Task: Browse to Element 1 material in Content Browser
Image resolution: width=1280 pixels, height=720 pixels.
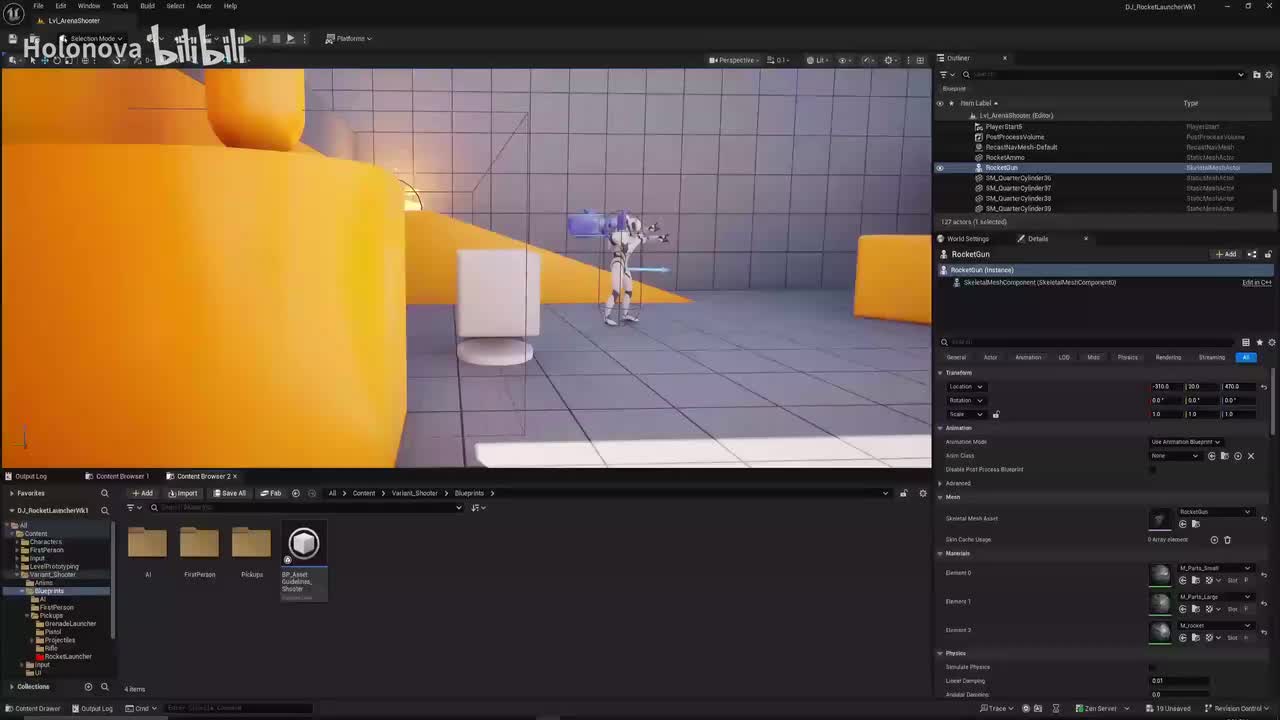Action: 1195,609
